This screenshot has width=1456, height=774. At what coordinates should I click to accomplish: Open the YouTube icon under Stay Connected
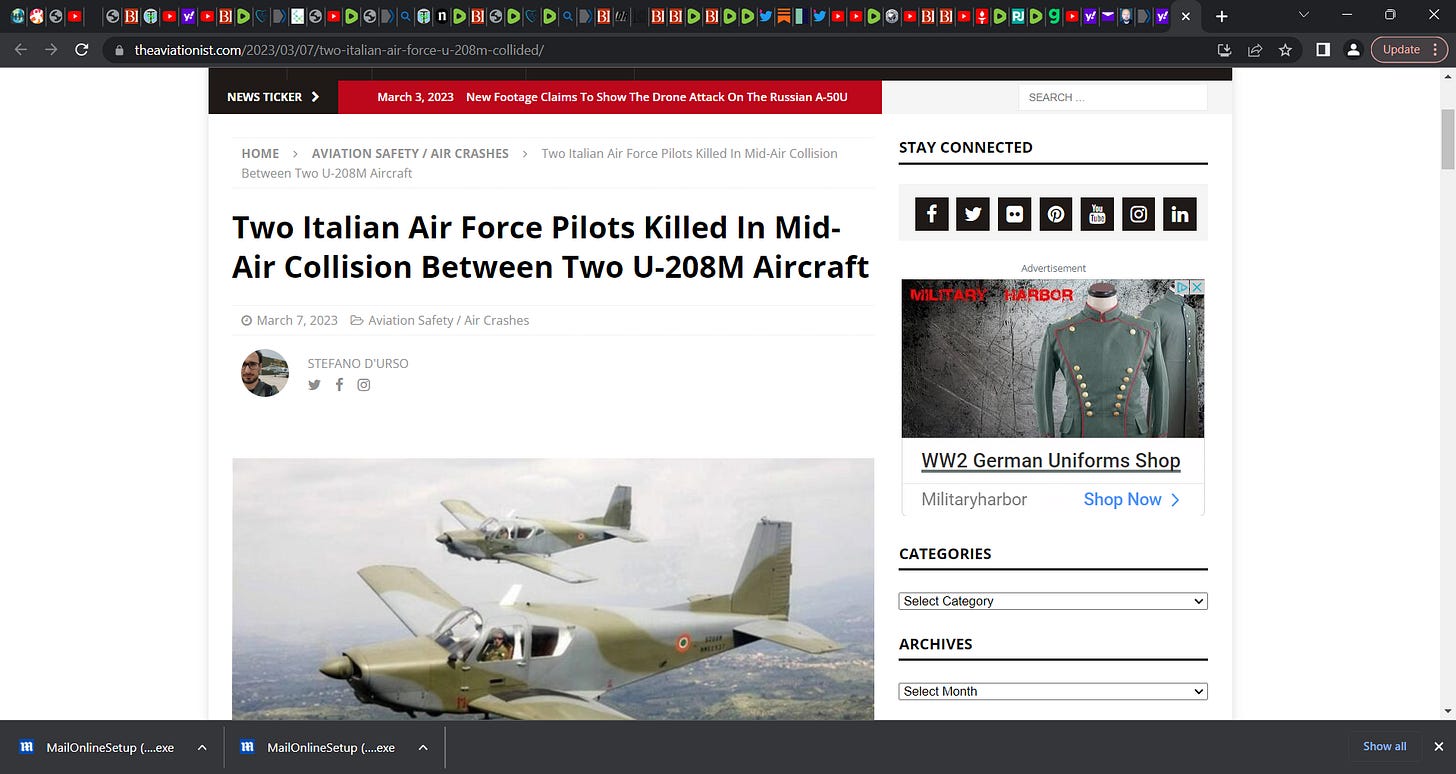click(1097, 214)
